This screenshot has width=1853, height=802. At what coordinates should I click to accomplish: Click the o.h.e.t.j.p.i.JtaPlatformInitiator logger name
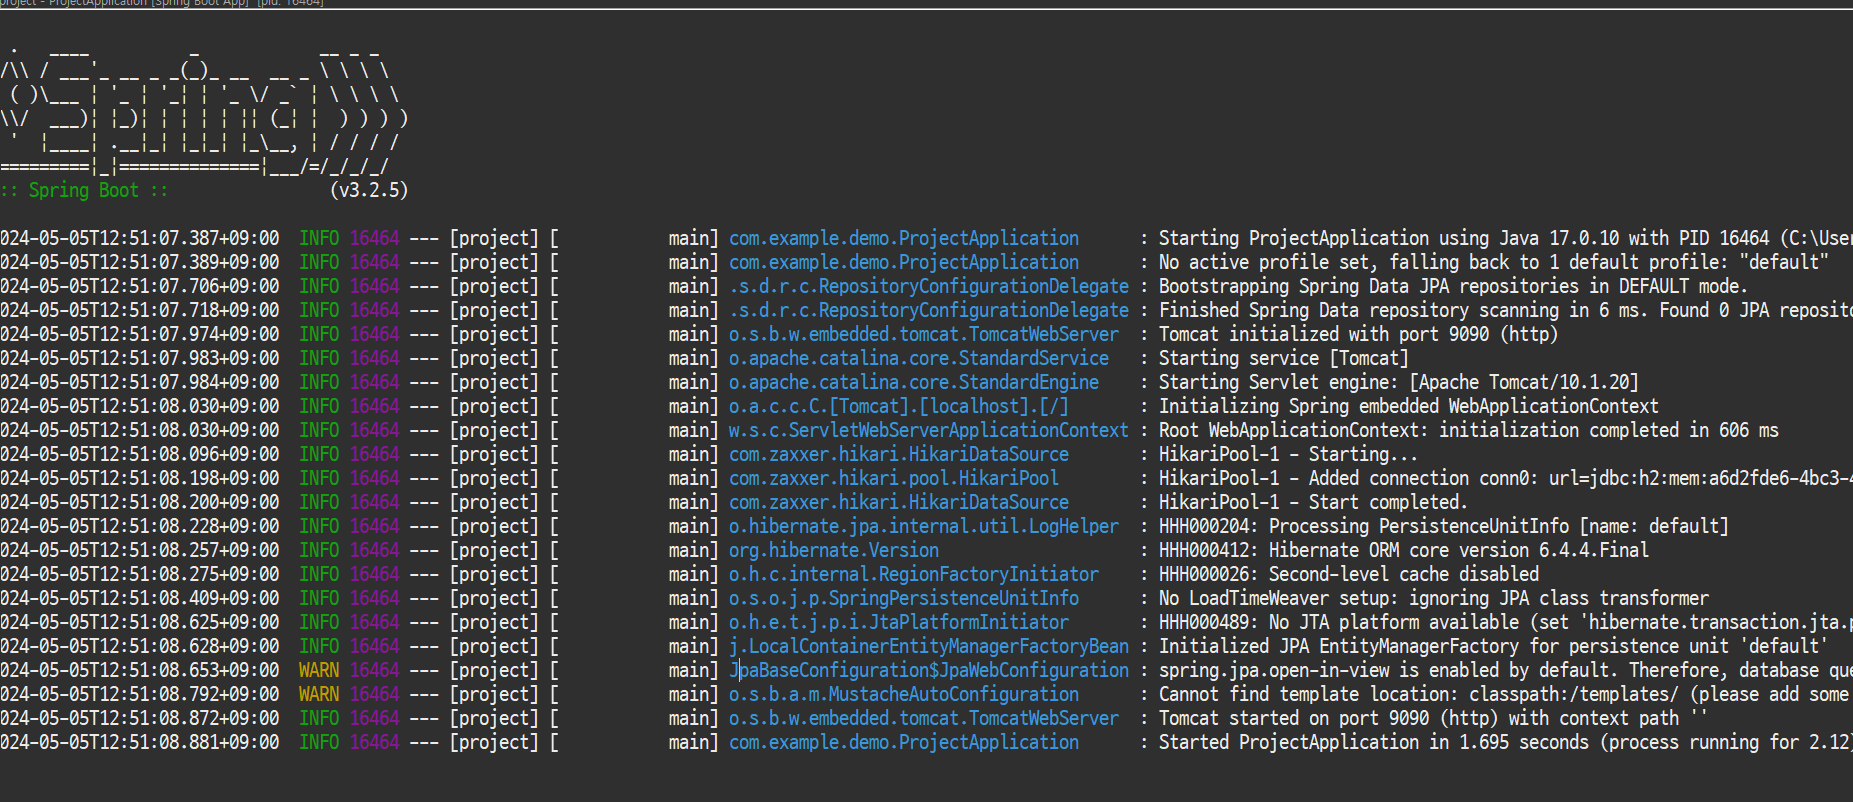click(x=898, y=622)
